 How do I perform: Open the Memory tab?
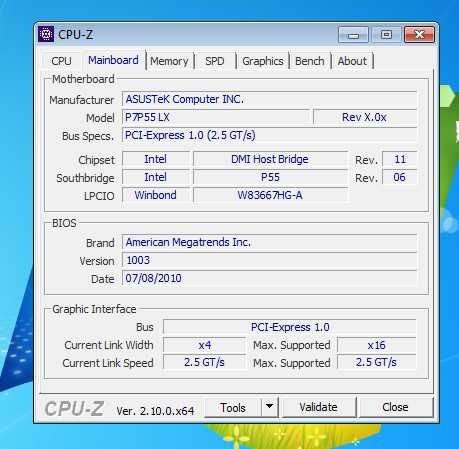click(169, 61)
